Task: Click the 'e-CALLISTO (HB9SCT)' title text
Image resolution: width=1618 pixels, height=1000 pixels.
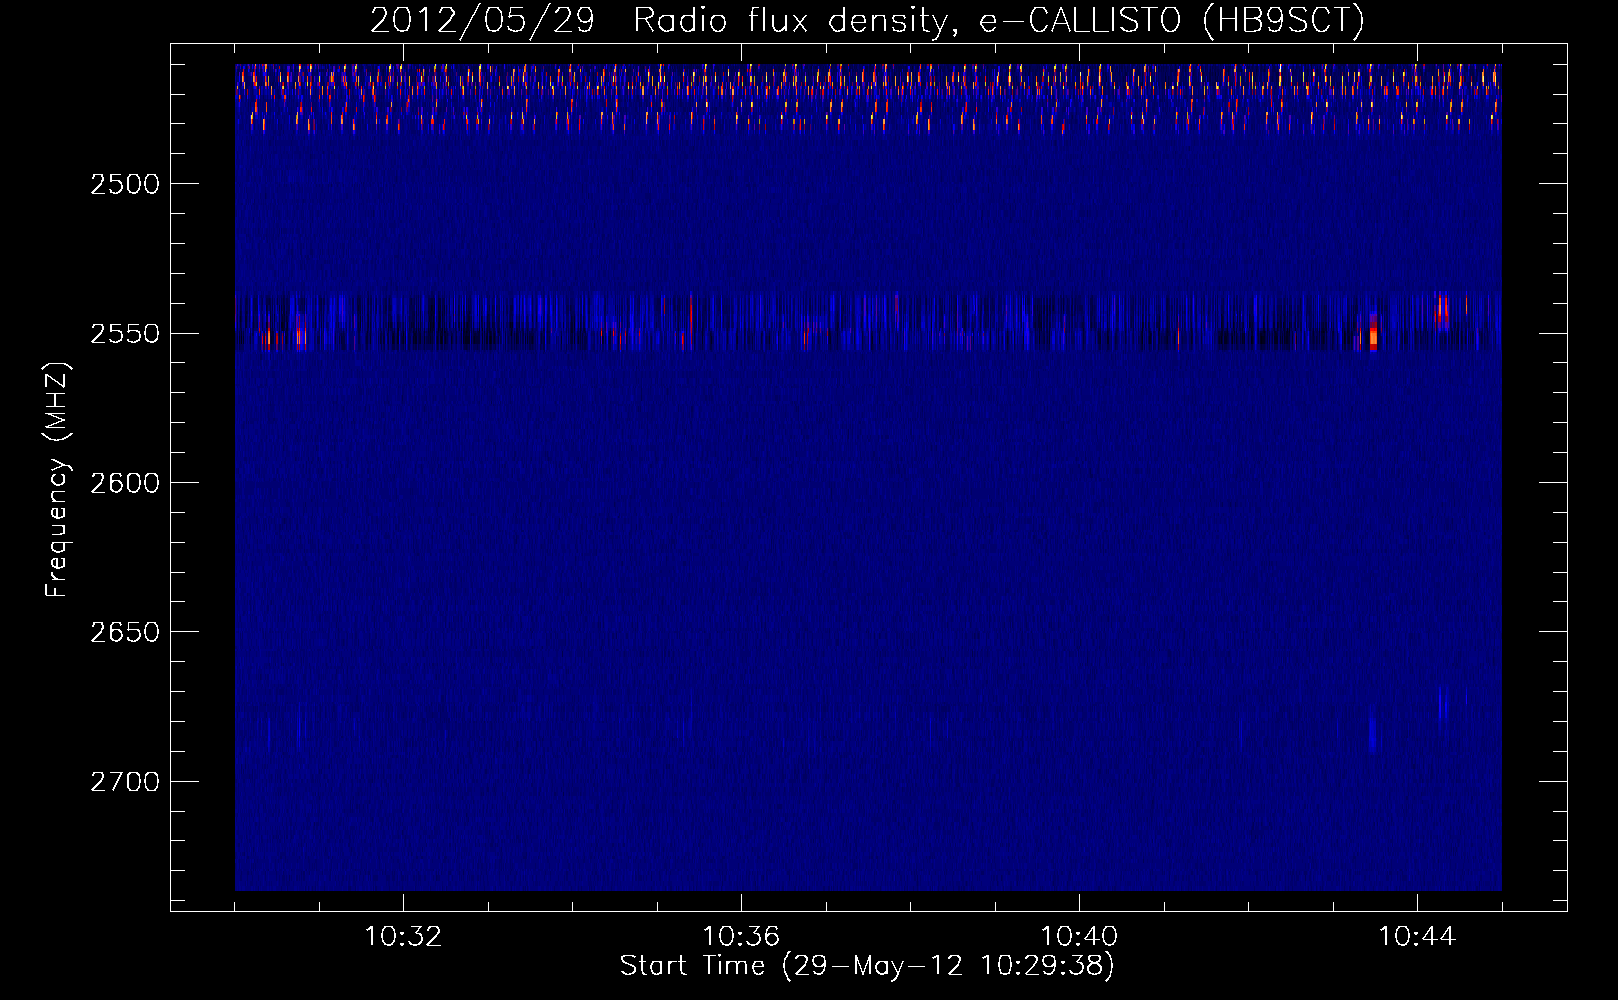Action: [1171, 21]
